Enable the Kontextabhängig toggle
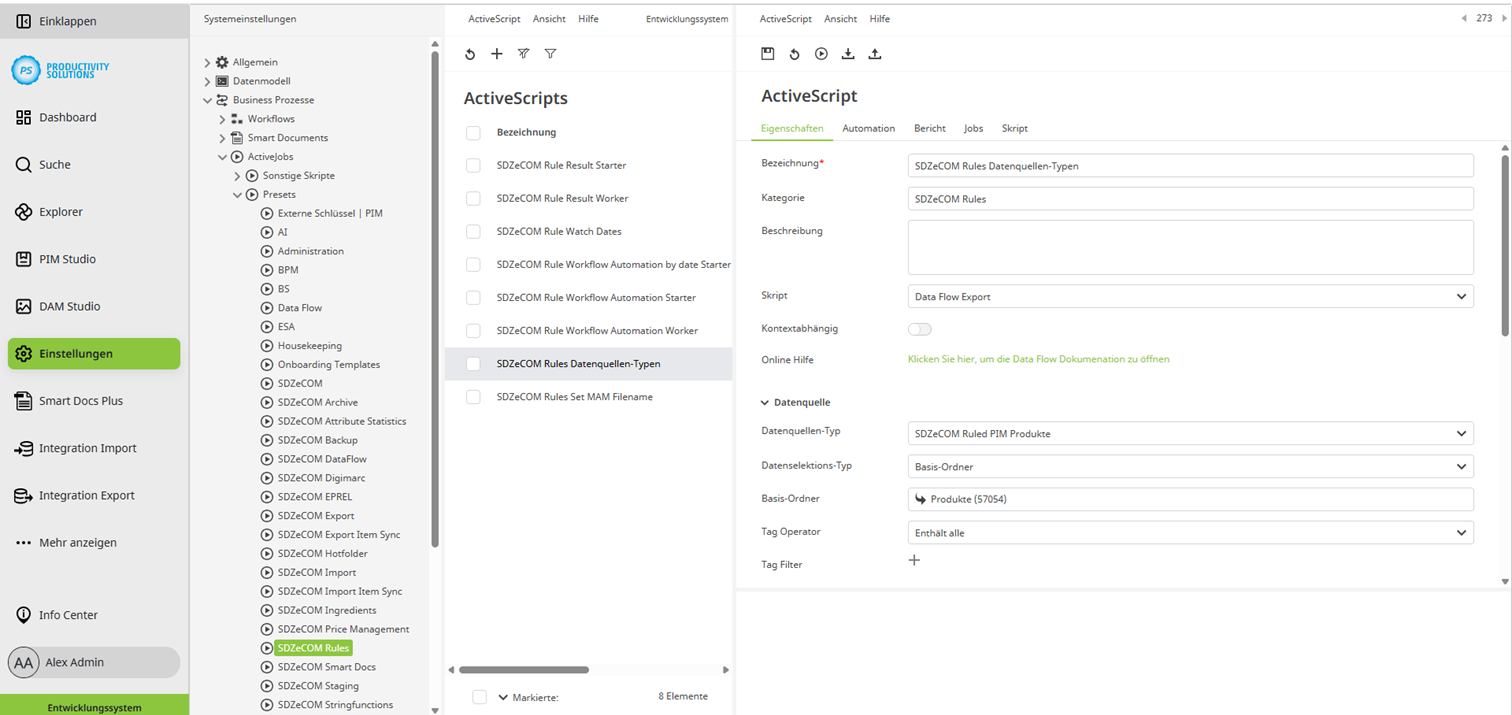This screenshot has width=1512, height=715. [x=918, y=328]
